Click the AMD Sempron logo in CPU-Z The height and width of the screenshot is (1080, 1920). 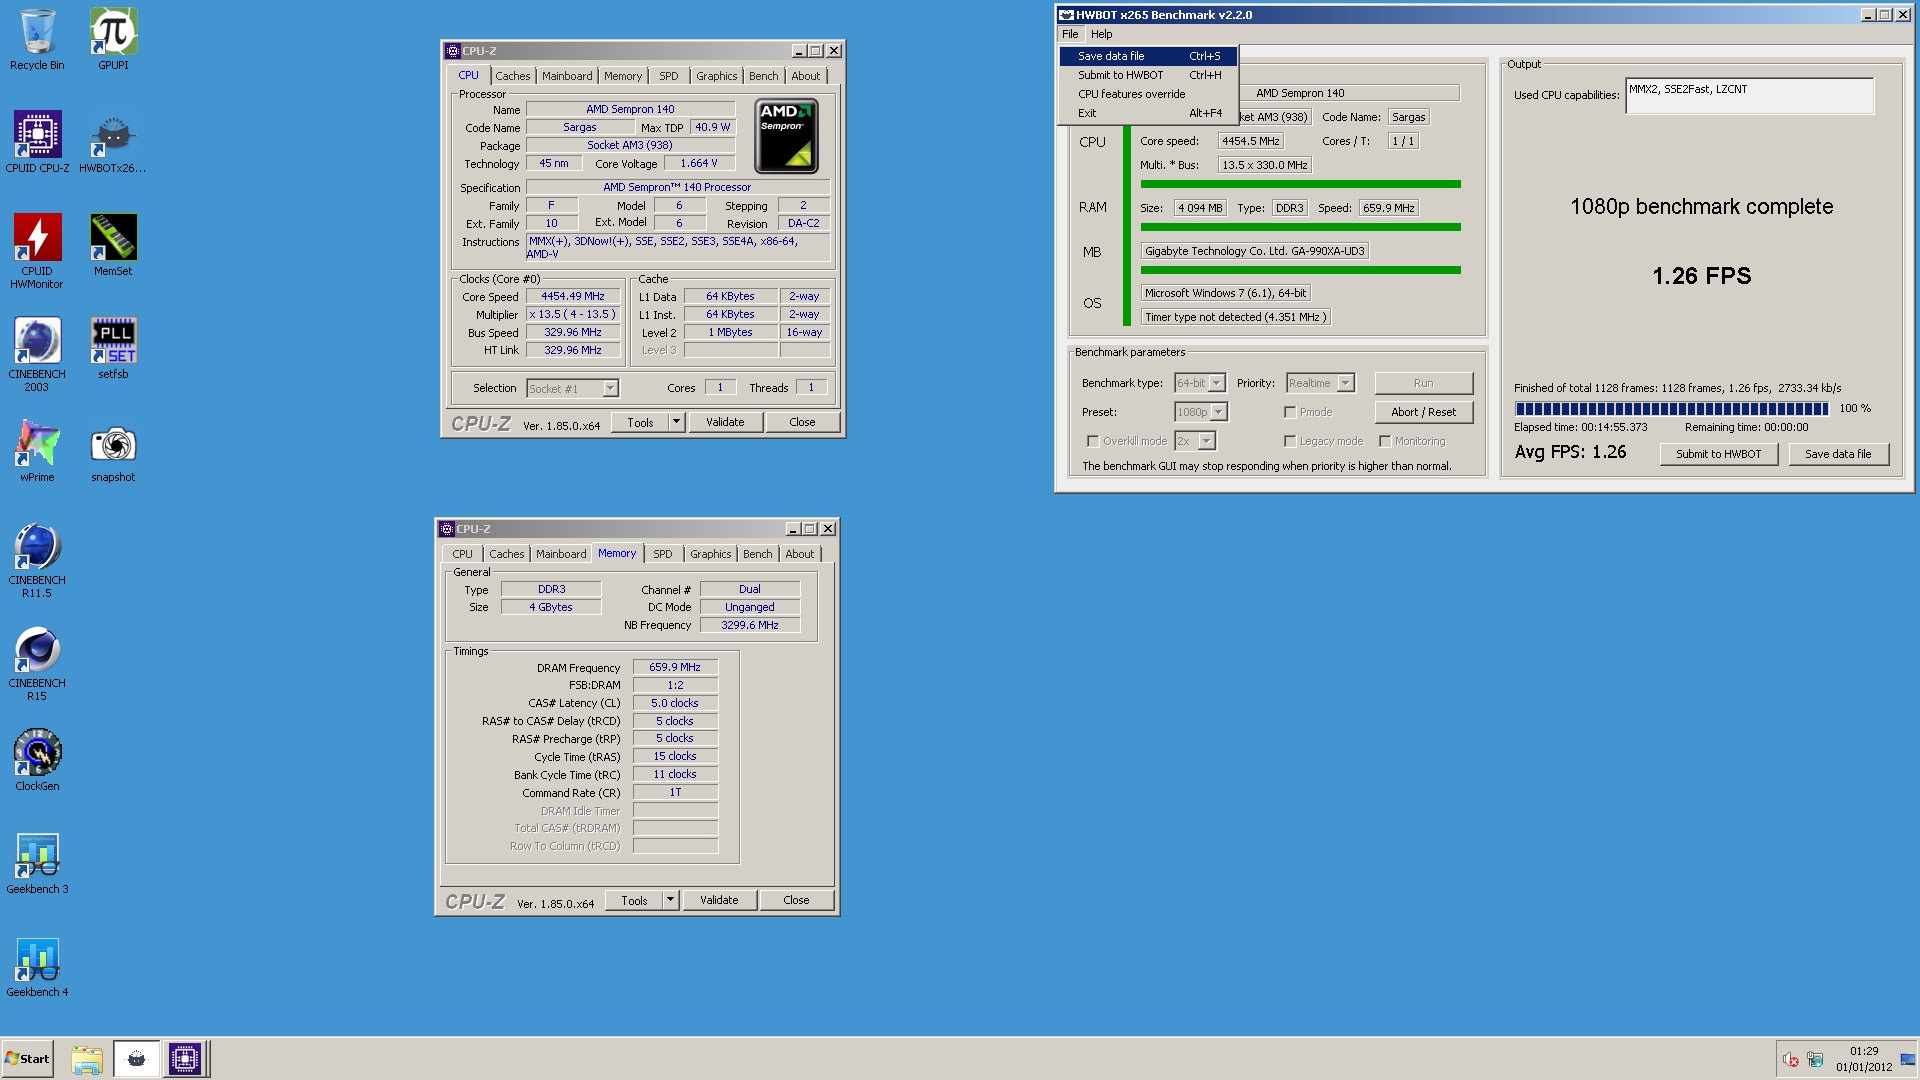[786, 136]
